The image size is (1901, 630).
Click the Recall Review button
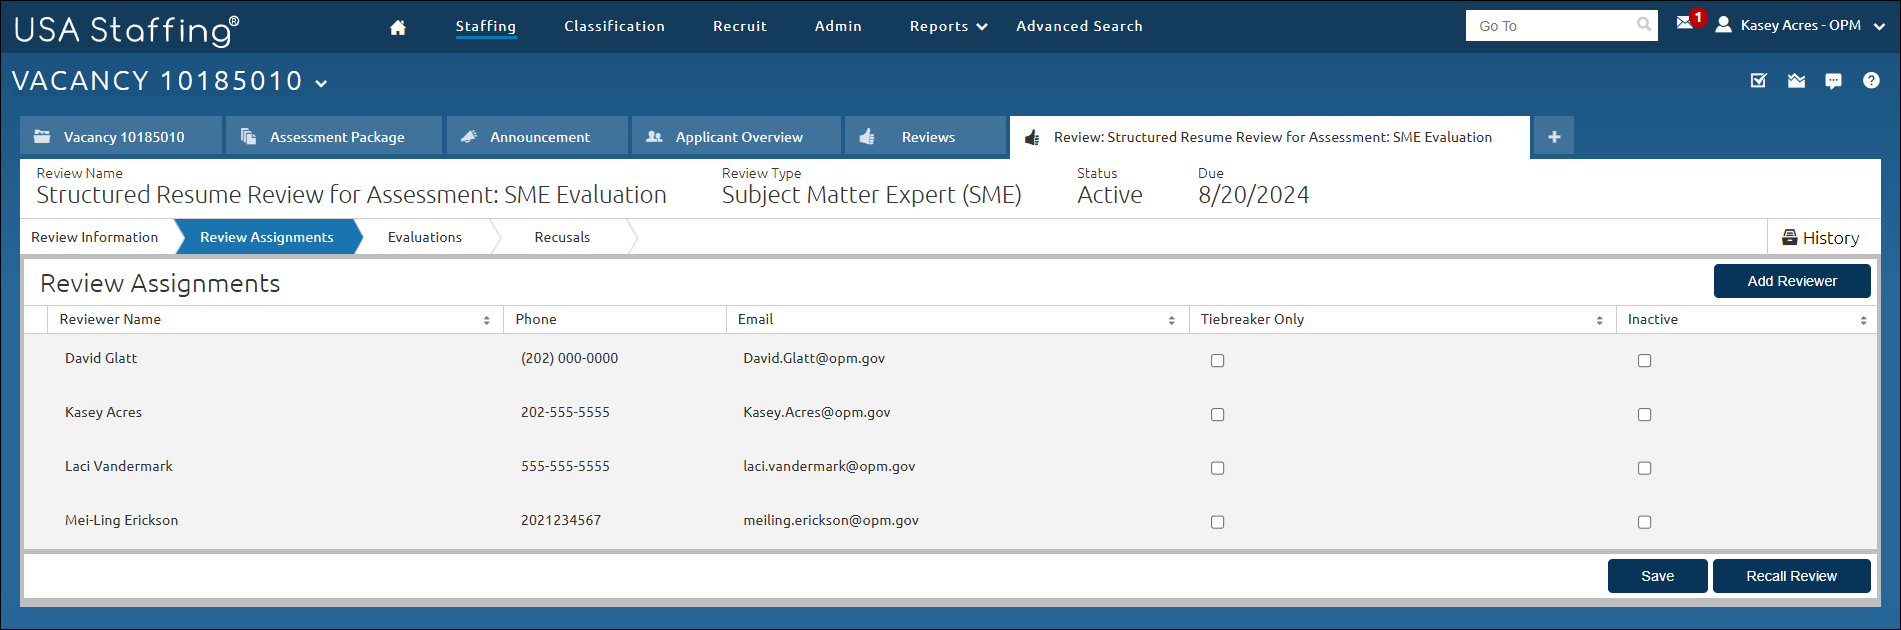click(1791, 576)
